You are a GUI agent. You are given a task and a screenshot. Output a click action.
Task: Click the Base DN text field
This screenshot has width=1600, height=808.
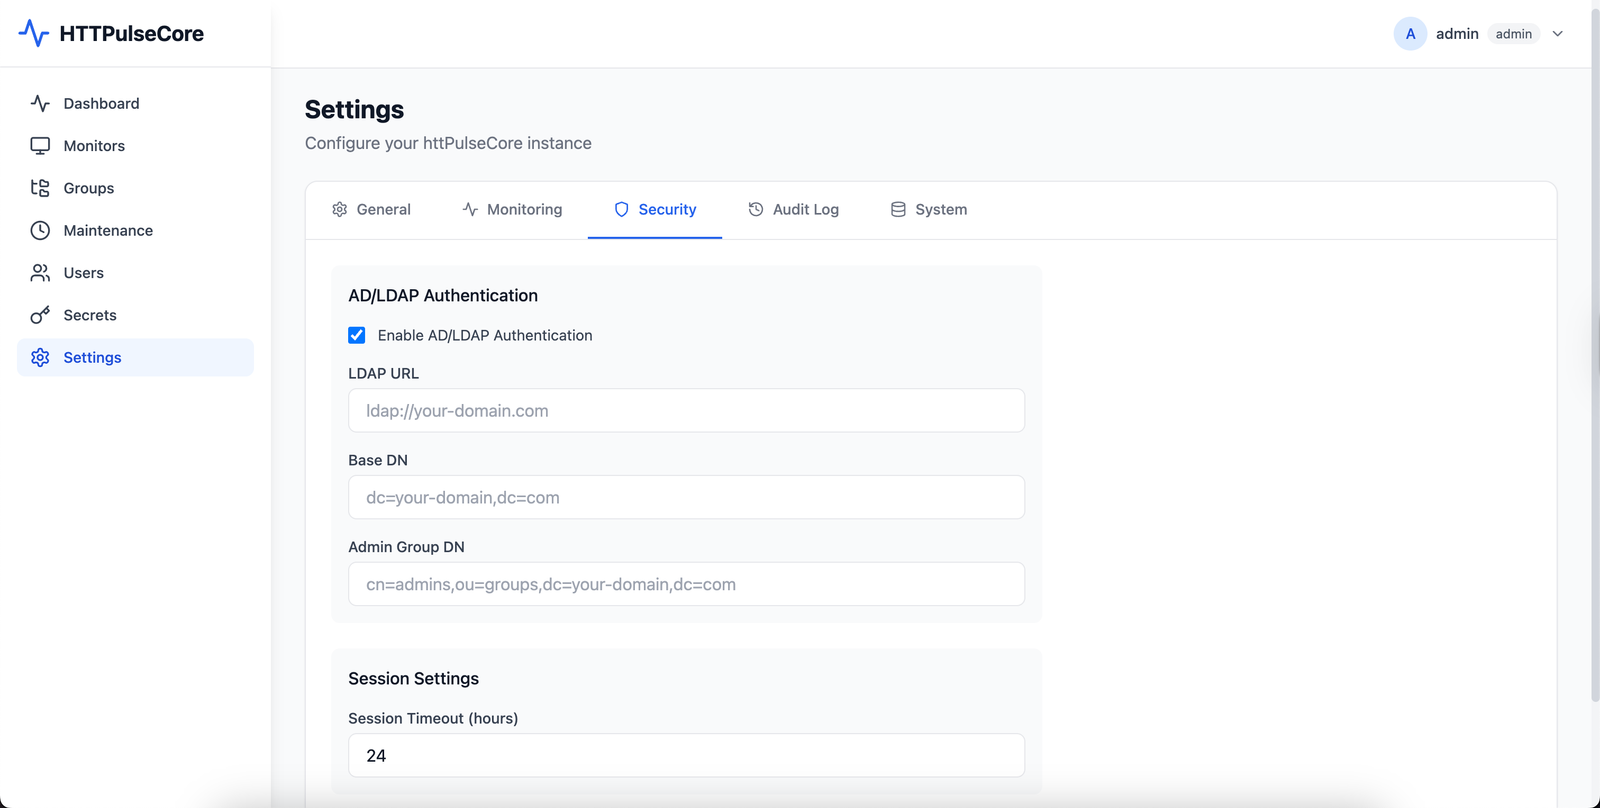686,498
